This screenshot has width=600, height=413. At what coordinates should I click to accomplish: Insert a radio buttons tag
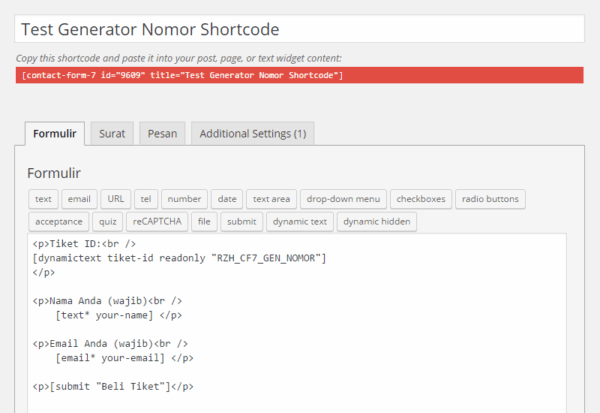point(490,199)
